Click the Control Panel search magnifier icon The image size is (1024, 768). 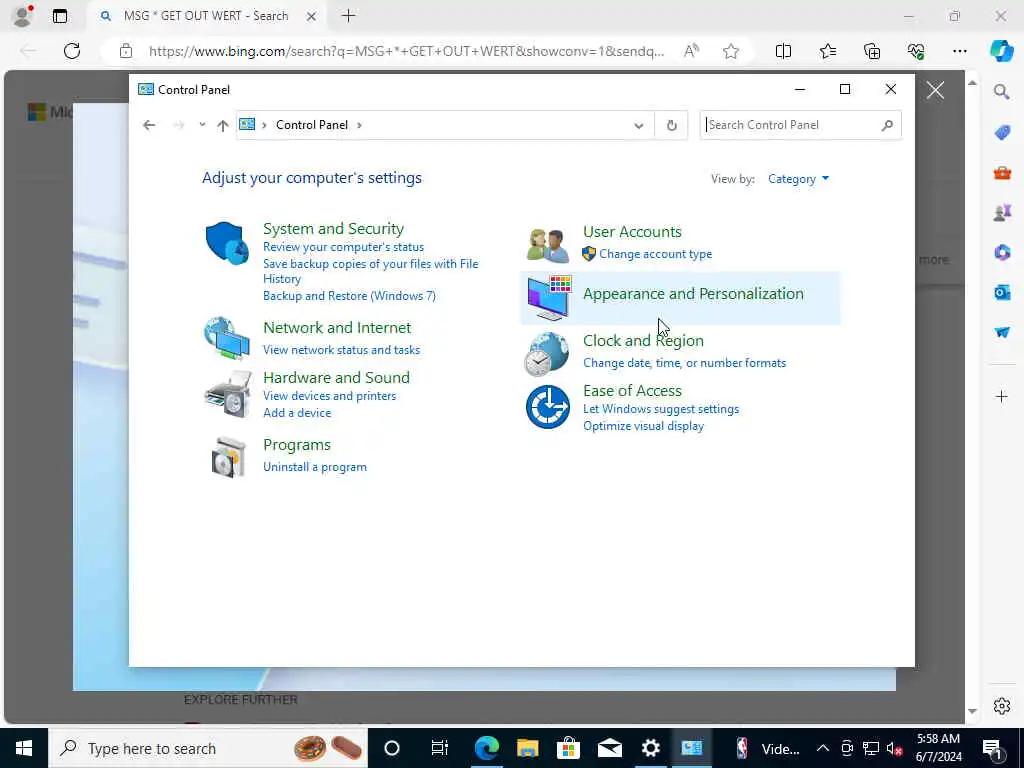(x=886, y=125)
